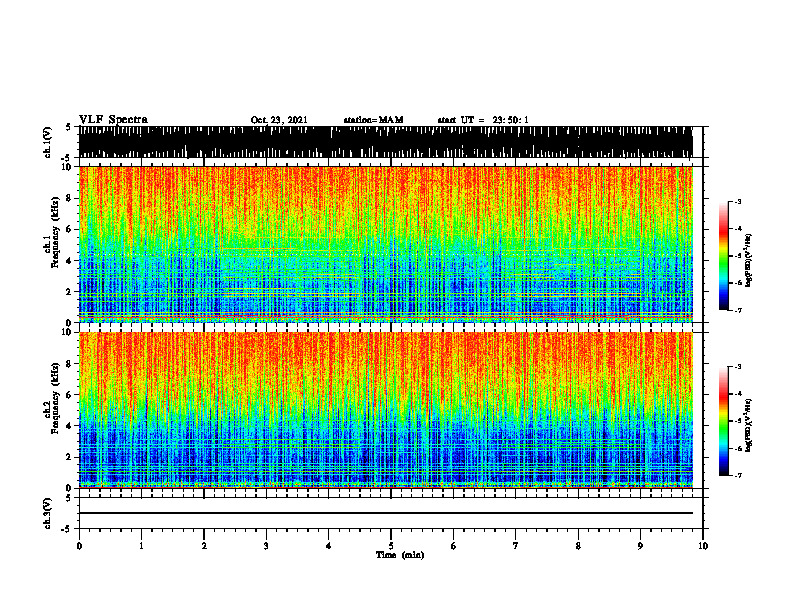This screenshot has width=792, height=612.
Task: Click the "8" kHz tick of ch.2 spectrogram
Action: click(x=69, y=363)
